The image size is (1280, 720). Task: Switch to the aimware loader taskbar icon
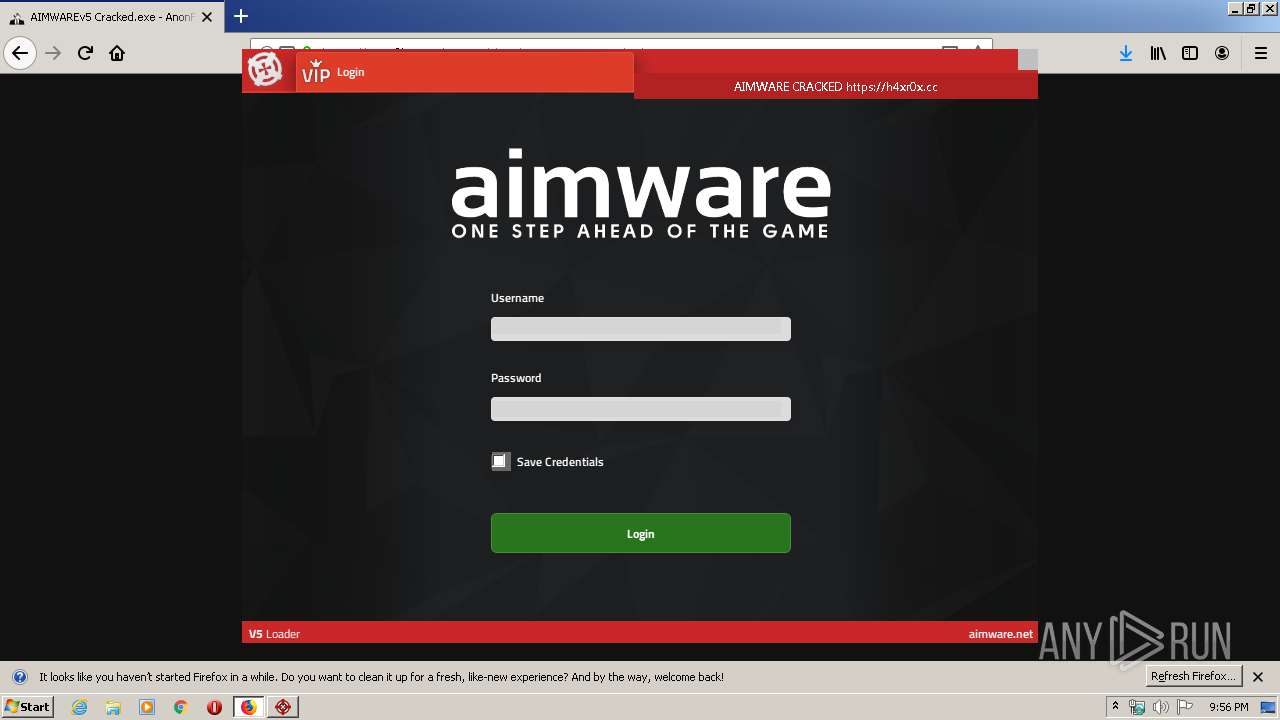pyautogui.click(x=283, y=707)
